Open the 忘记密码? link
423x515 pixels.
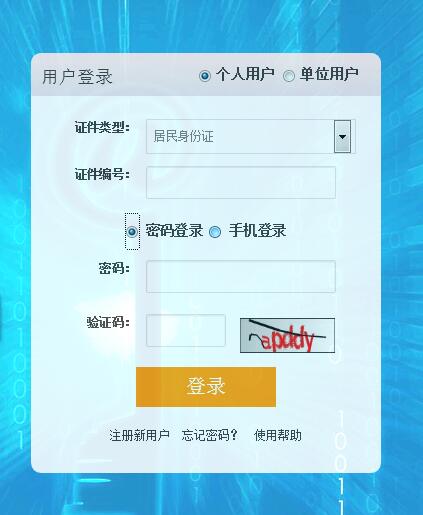click(210, 435)
